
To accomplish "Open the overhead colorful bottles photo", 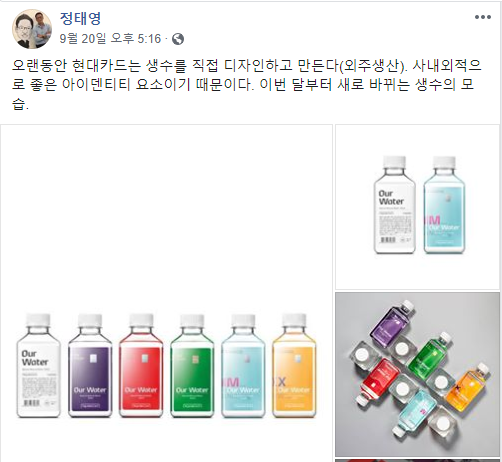I will [417, 374].
